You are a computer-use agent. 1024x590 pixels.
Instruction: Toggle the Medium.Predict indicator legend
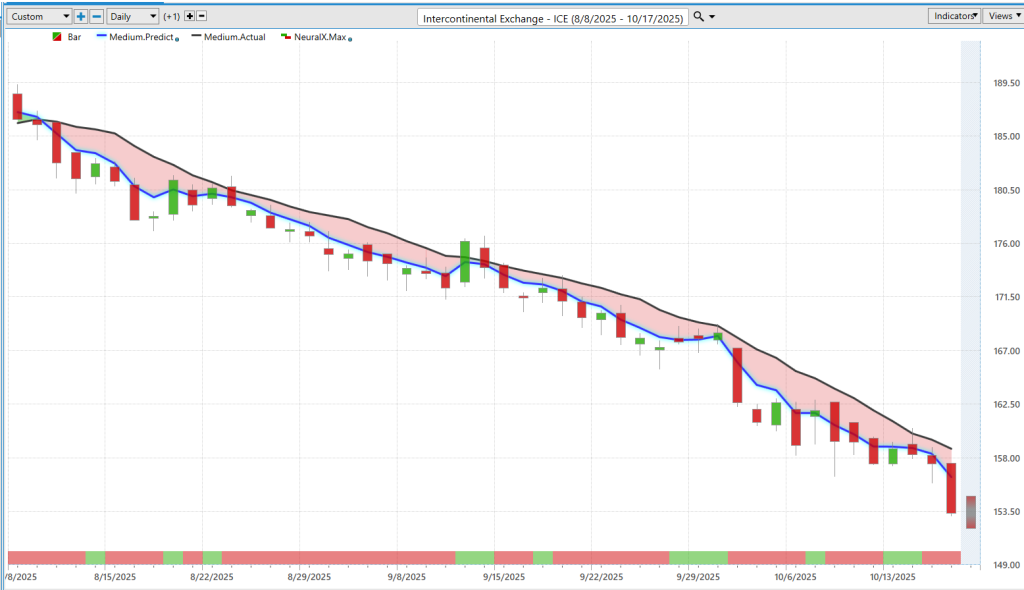(x=141, y=37)
